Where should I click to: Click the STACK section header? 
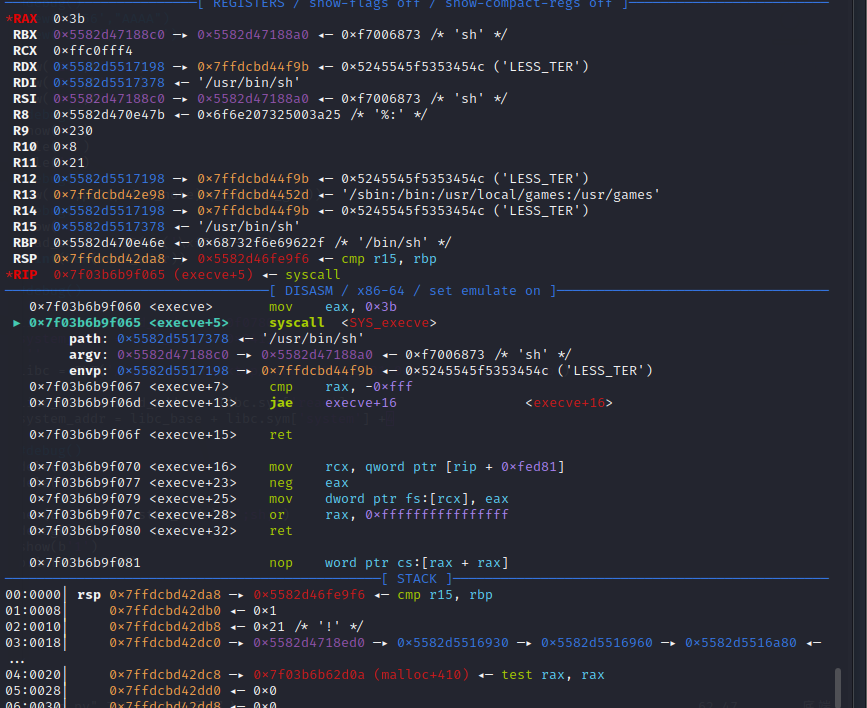(417, 579)
